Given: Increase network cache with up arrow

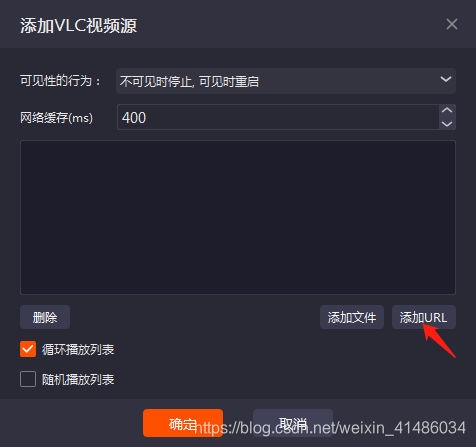Looking at the screenshot, I should pyautogui.click(x=447, y=110).
